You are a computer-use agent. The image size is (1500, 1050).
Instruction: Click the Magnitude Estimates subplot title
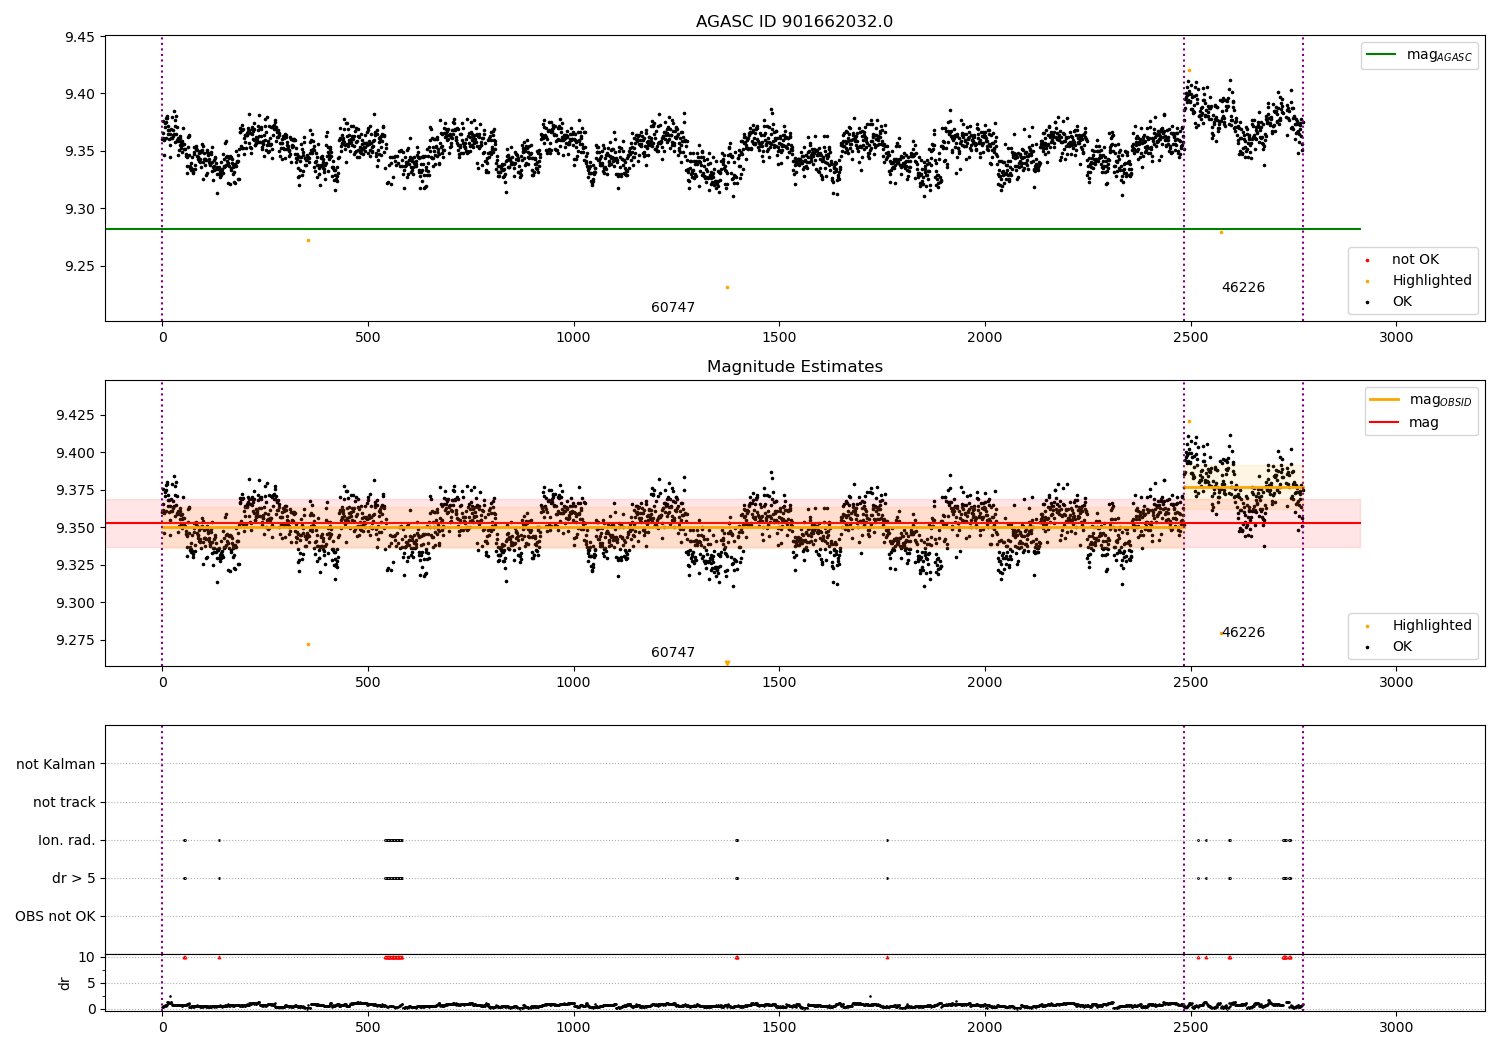(x=794, y=367)
